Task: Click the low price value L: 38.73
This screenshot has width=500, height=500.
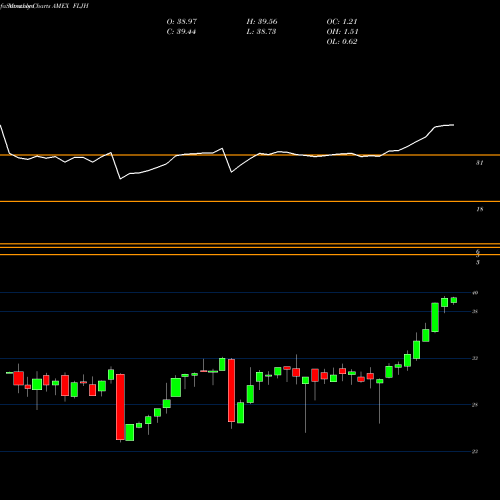Action: coord(261,32)
